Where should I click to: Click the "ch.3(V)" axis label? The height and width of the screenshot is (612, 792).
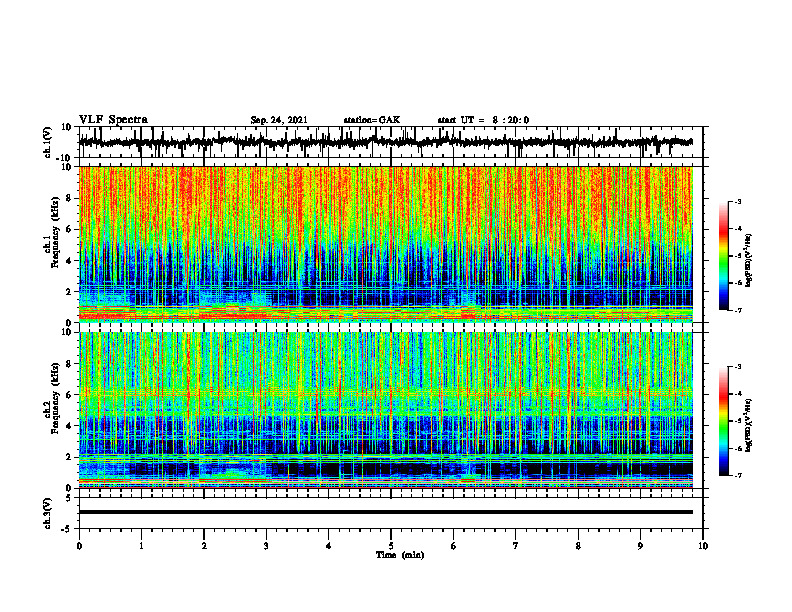tap(47, 513)
